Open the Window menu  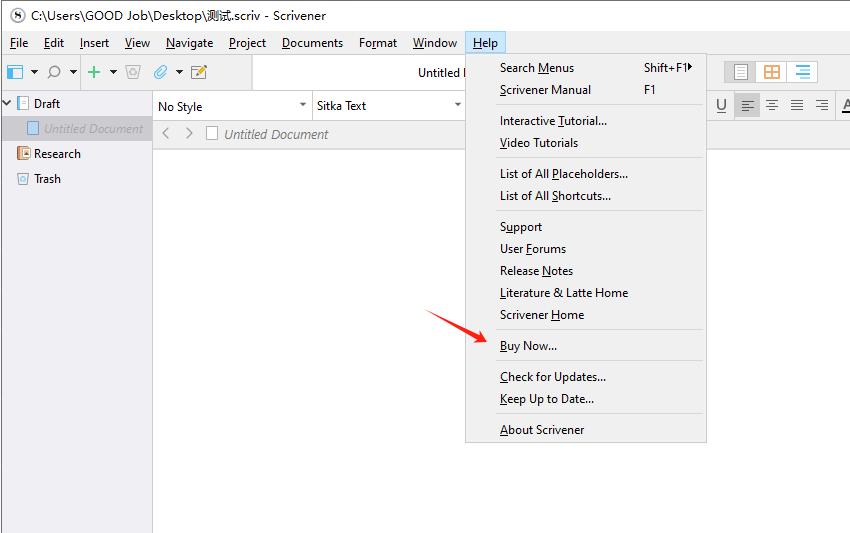pyautogui.click(x=435, y=43)
